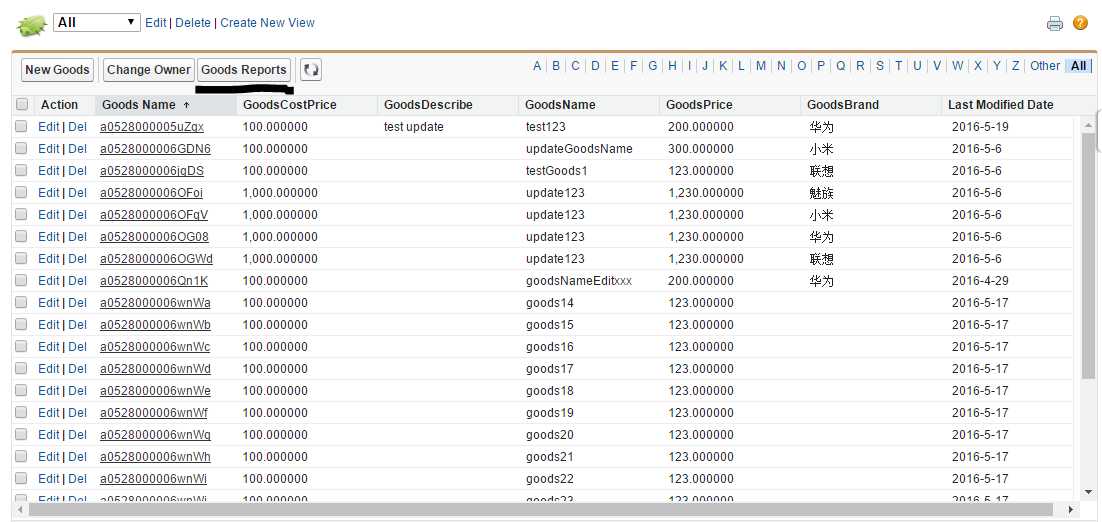Sort by Last Modified Date header
The width and height of the screenshot is (1102, 522).
coord(1001,105)
